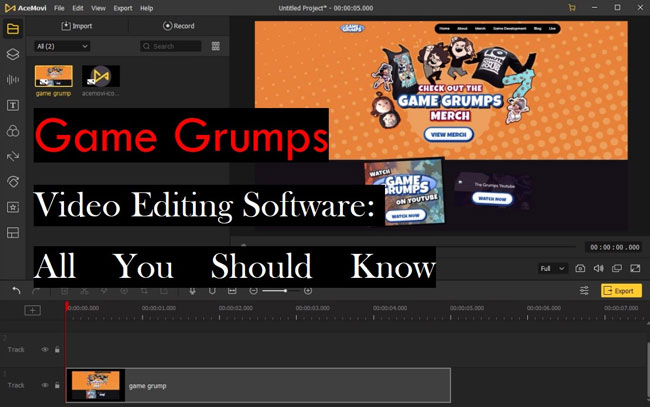Open the Edit menu

[x=78, y=8]
